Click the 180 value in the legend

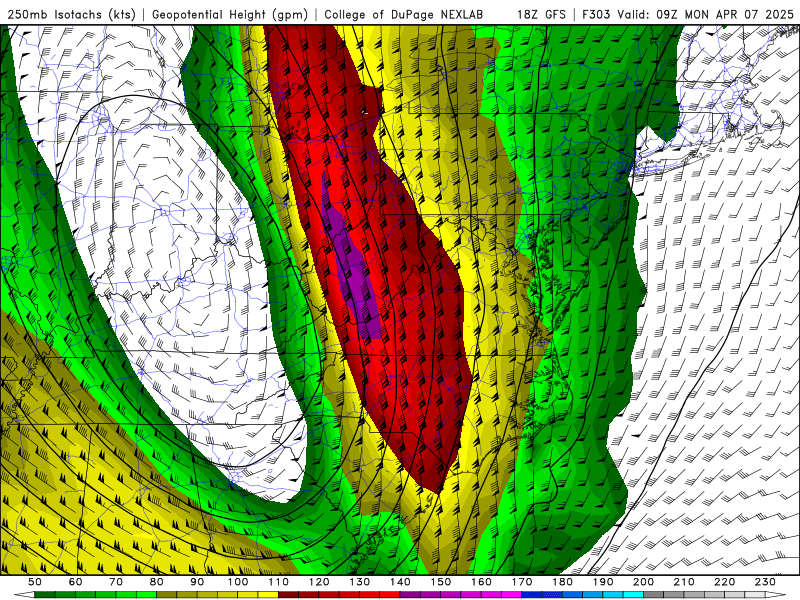click(x=563, y=582)
